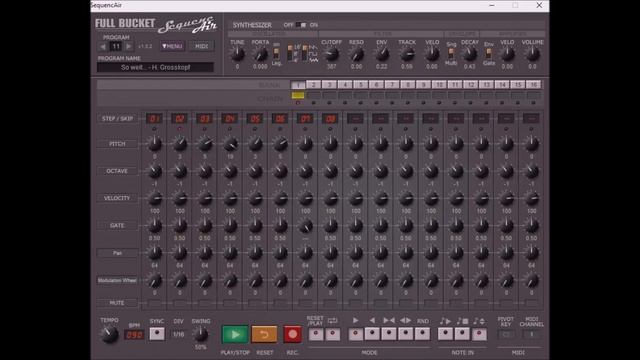
Task: Select bank 5 tab
Action: pyautogui.click(x=360, y=84)
